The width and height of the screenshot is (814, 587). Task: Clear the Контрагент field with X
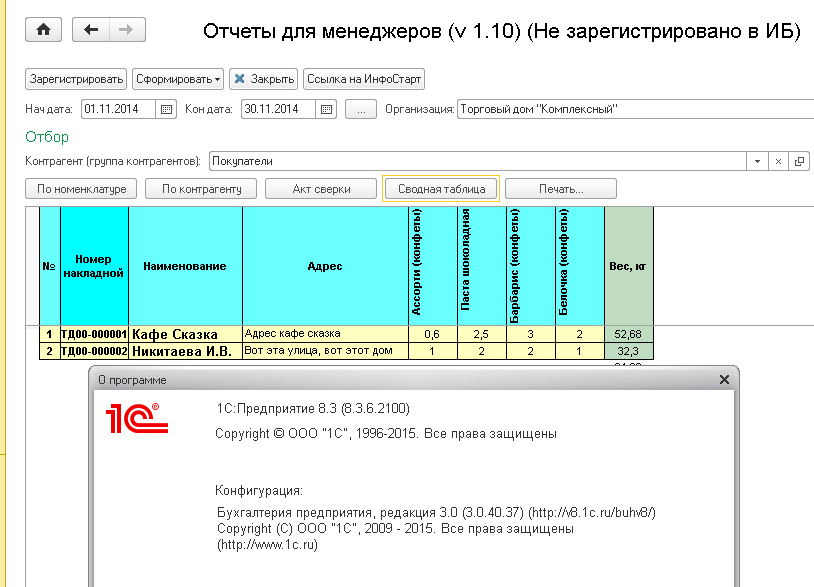click(x=778, y=161)
